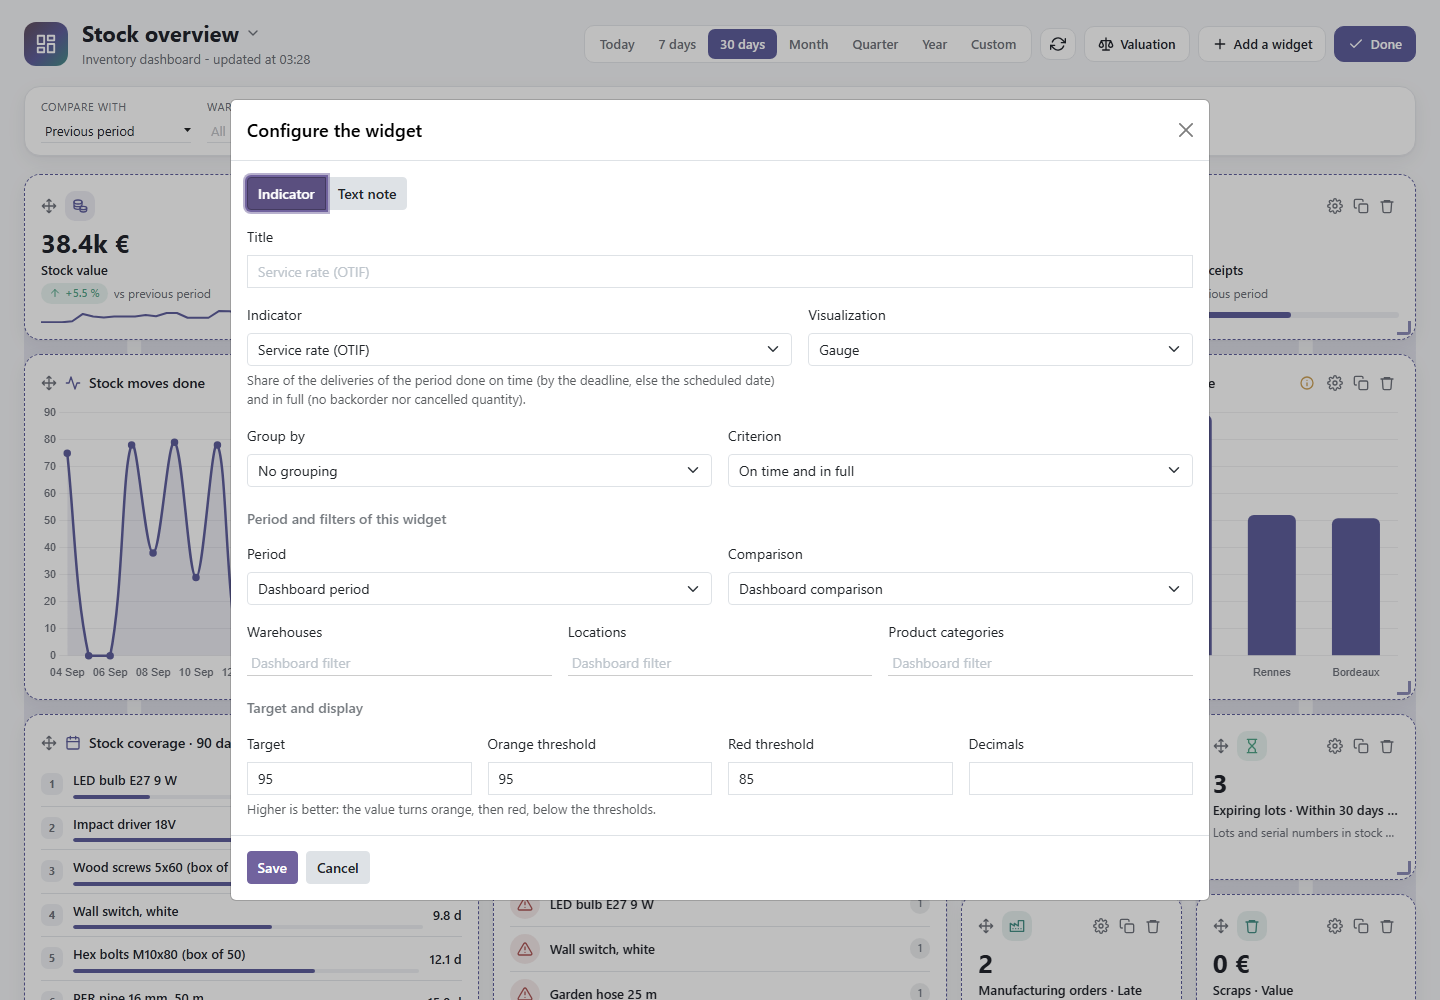Screen dimensions: 1440x1000
Task: Open Compare with dropdown showing Previous period
Action: pos(116,131)
